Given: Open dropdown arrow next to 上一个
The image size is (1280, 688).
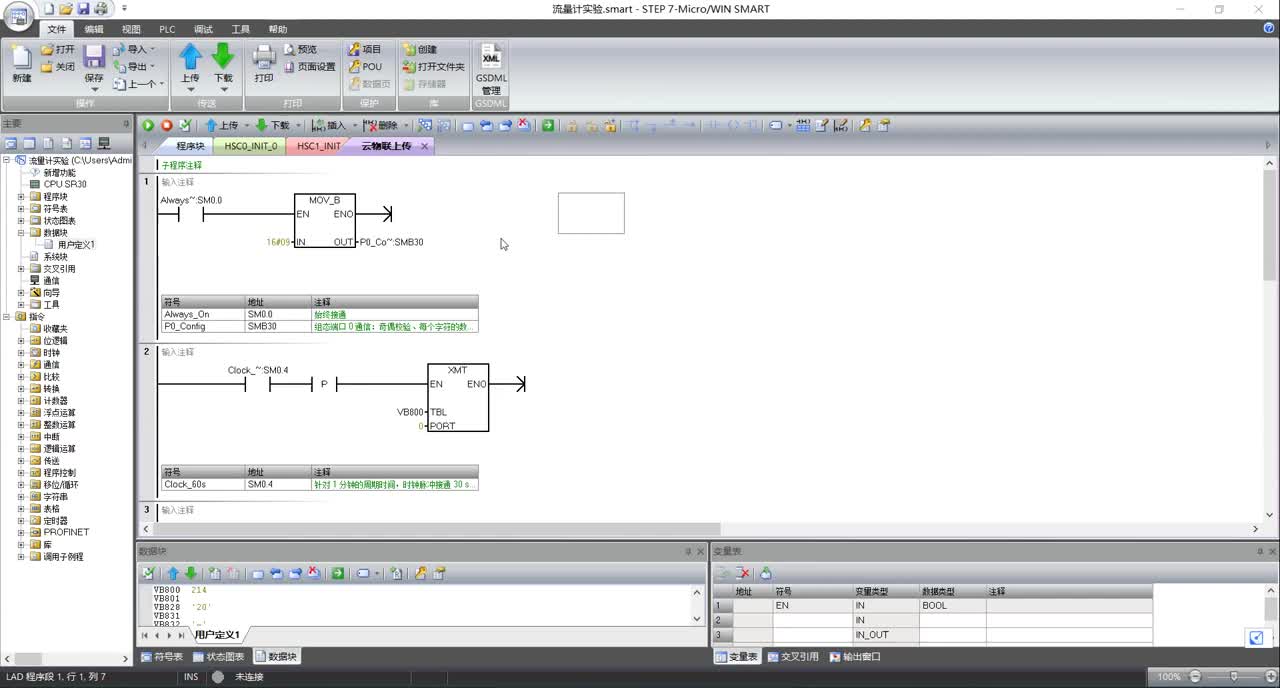Looking at the screenshot, I should 162,84.
